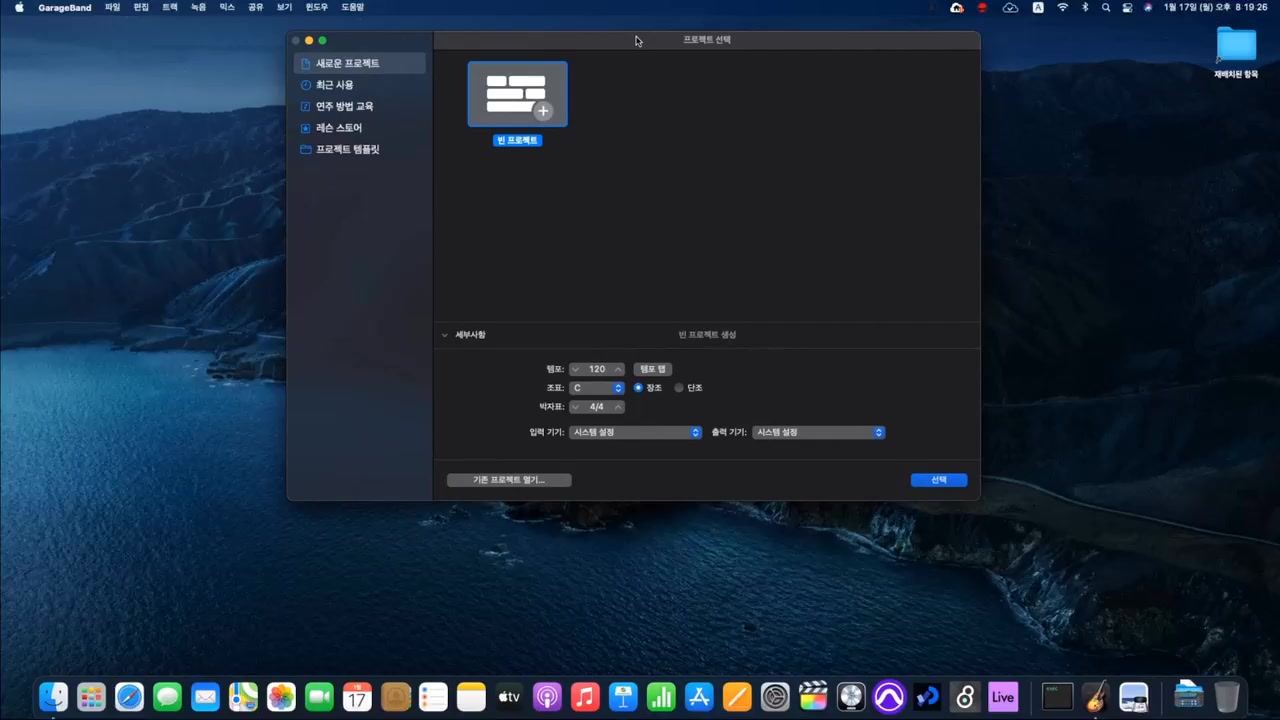Open 연주 방법 교육 lessons section
The width and height of the screenshot is (1280, 720).
344,106
